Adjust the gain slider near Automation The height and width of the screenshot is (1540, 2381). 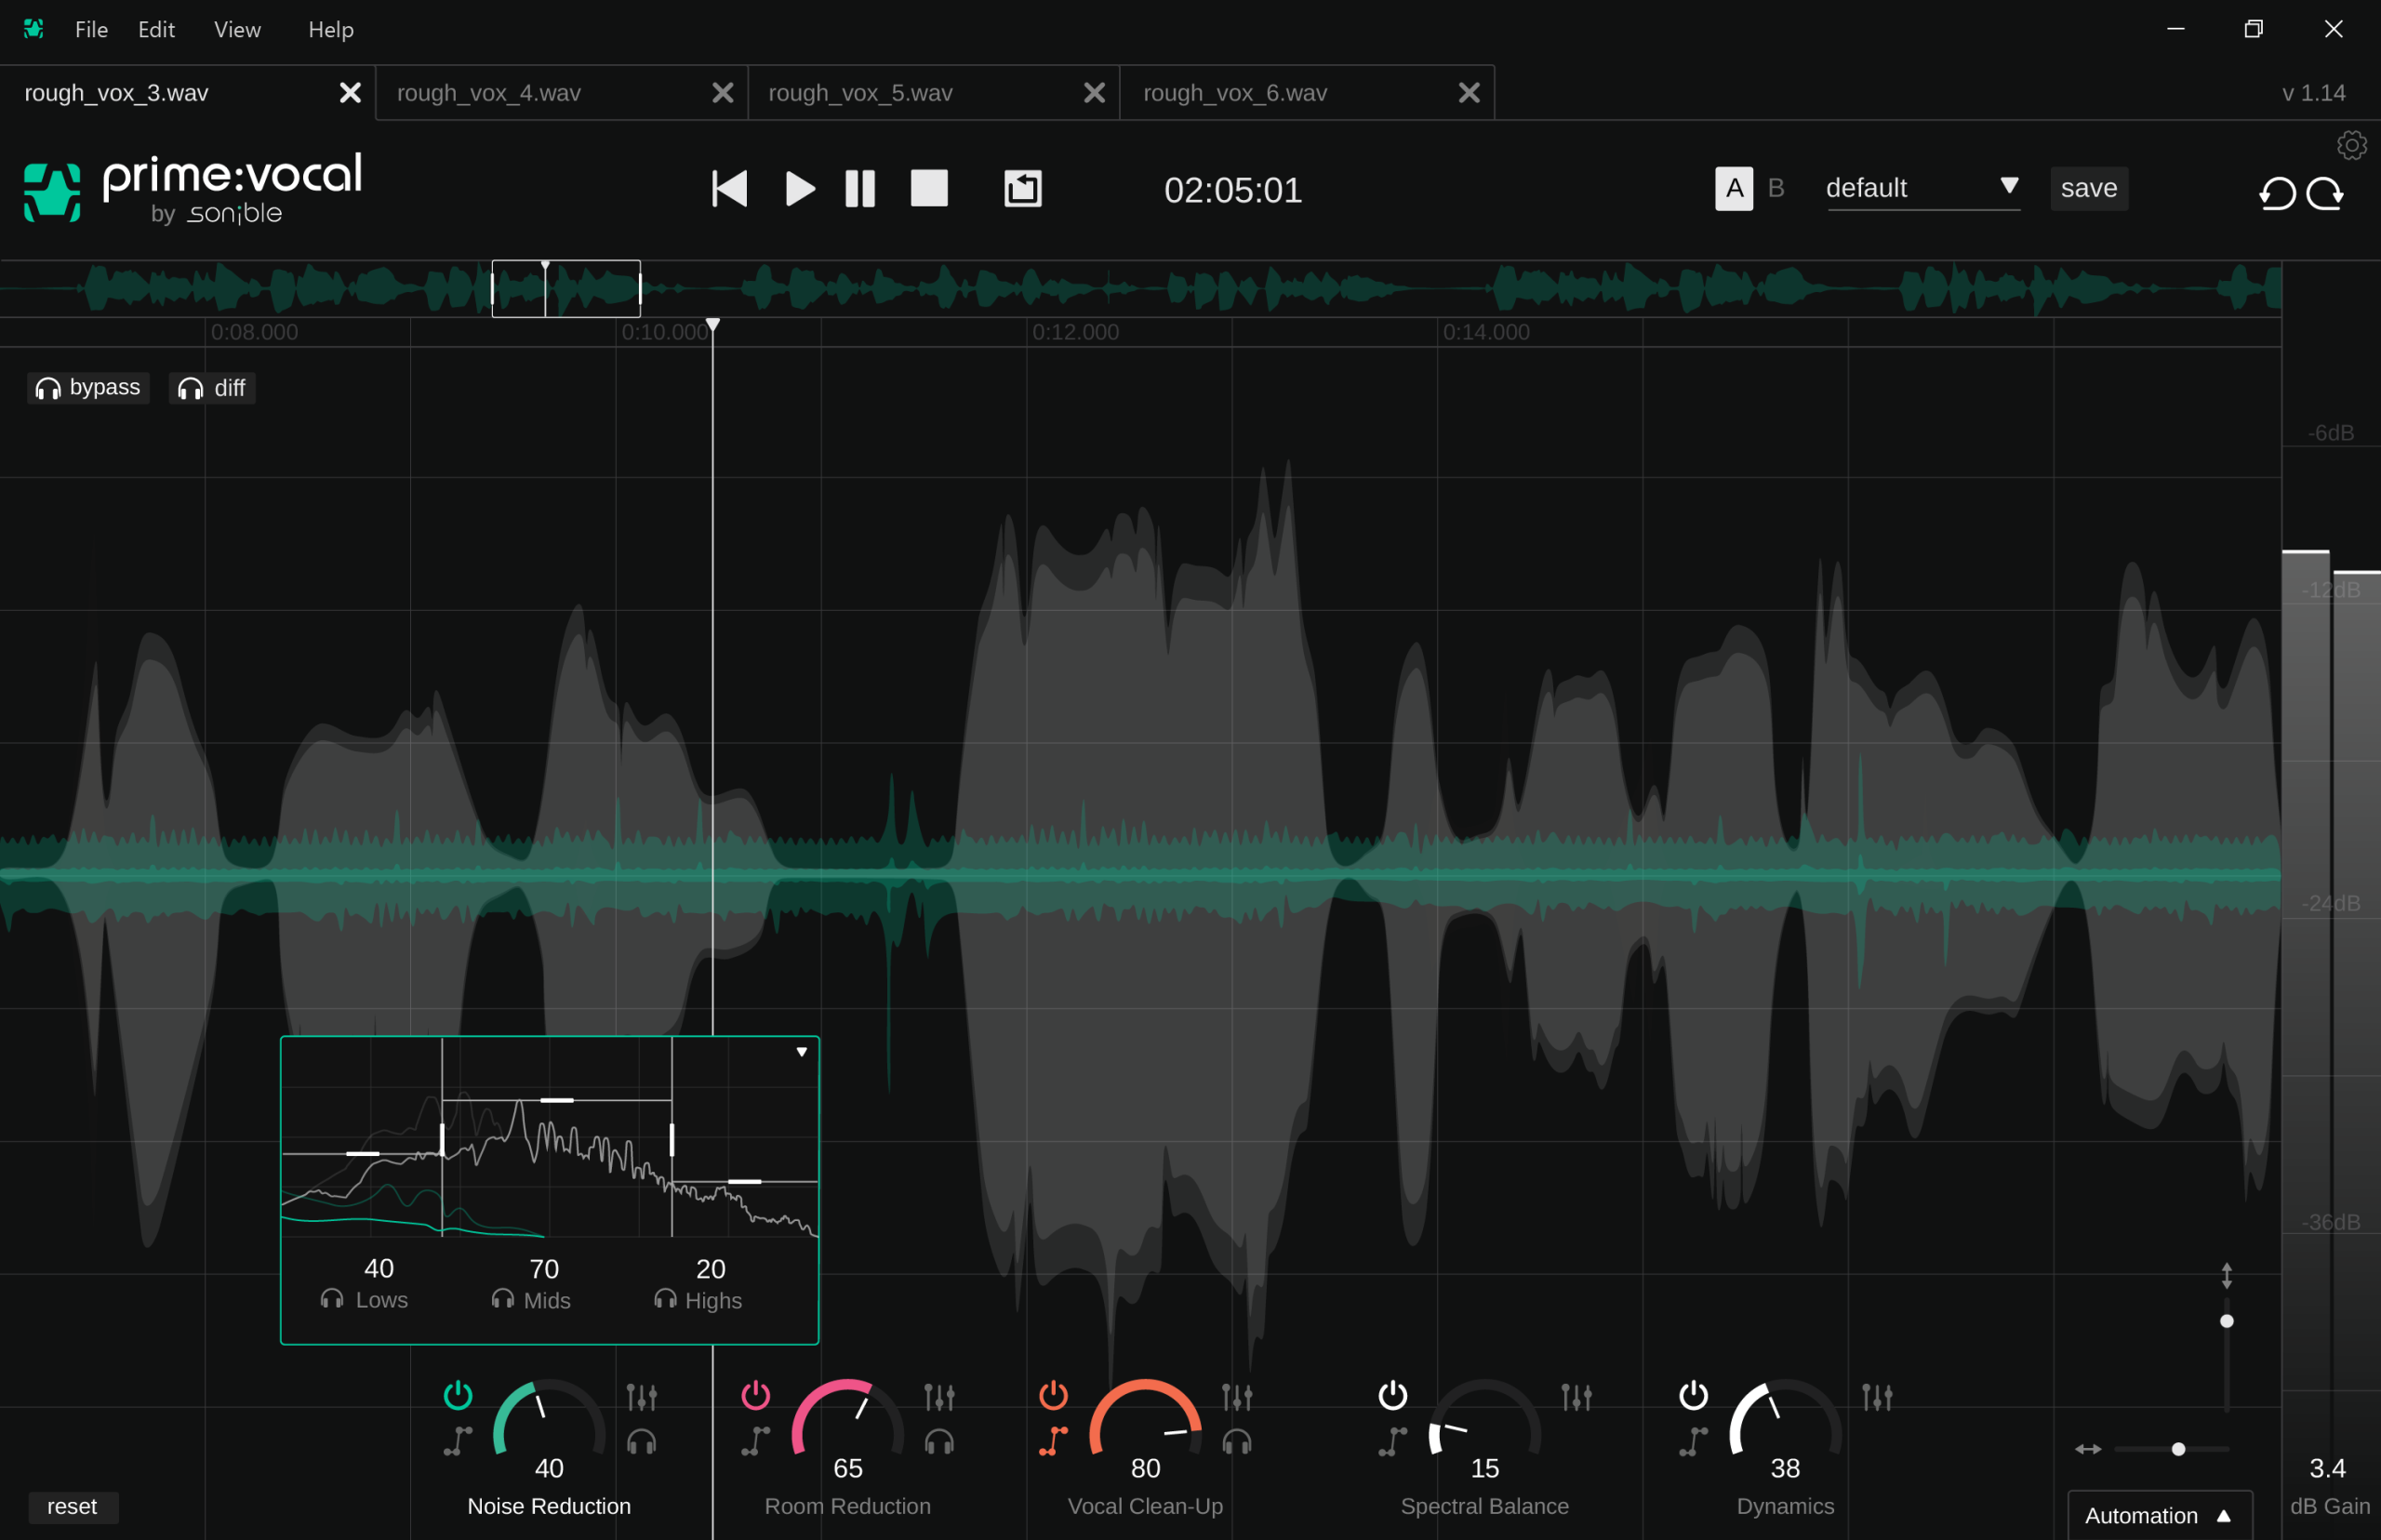click(x=2180, y=1449)
